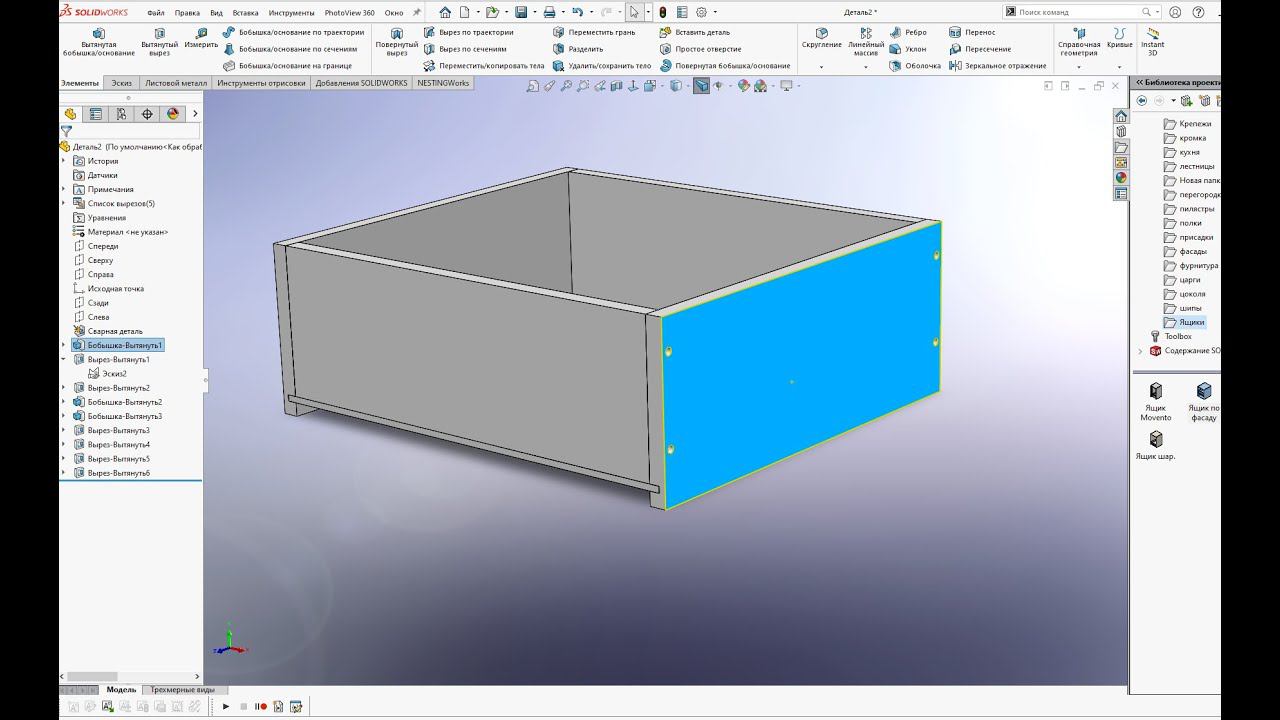Click the Вставить деталь button

[x=695, y=32]
